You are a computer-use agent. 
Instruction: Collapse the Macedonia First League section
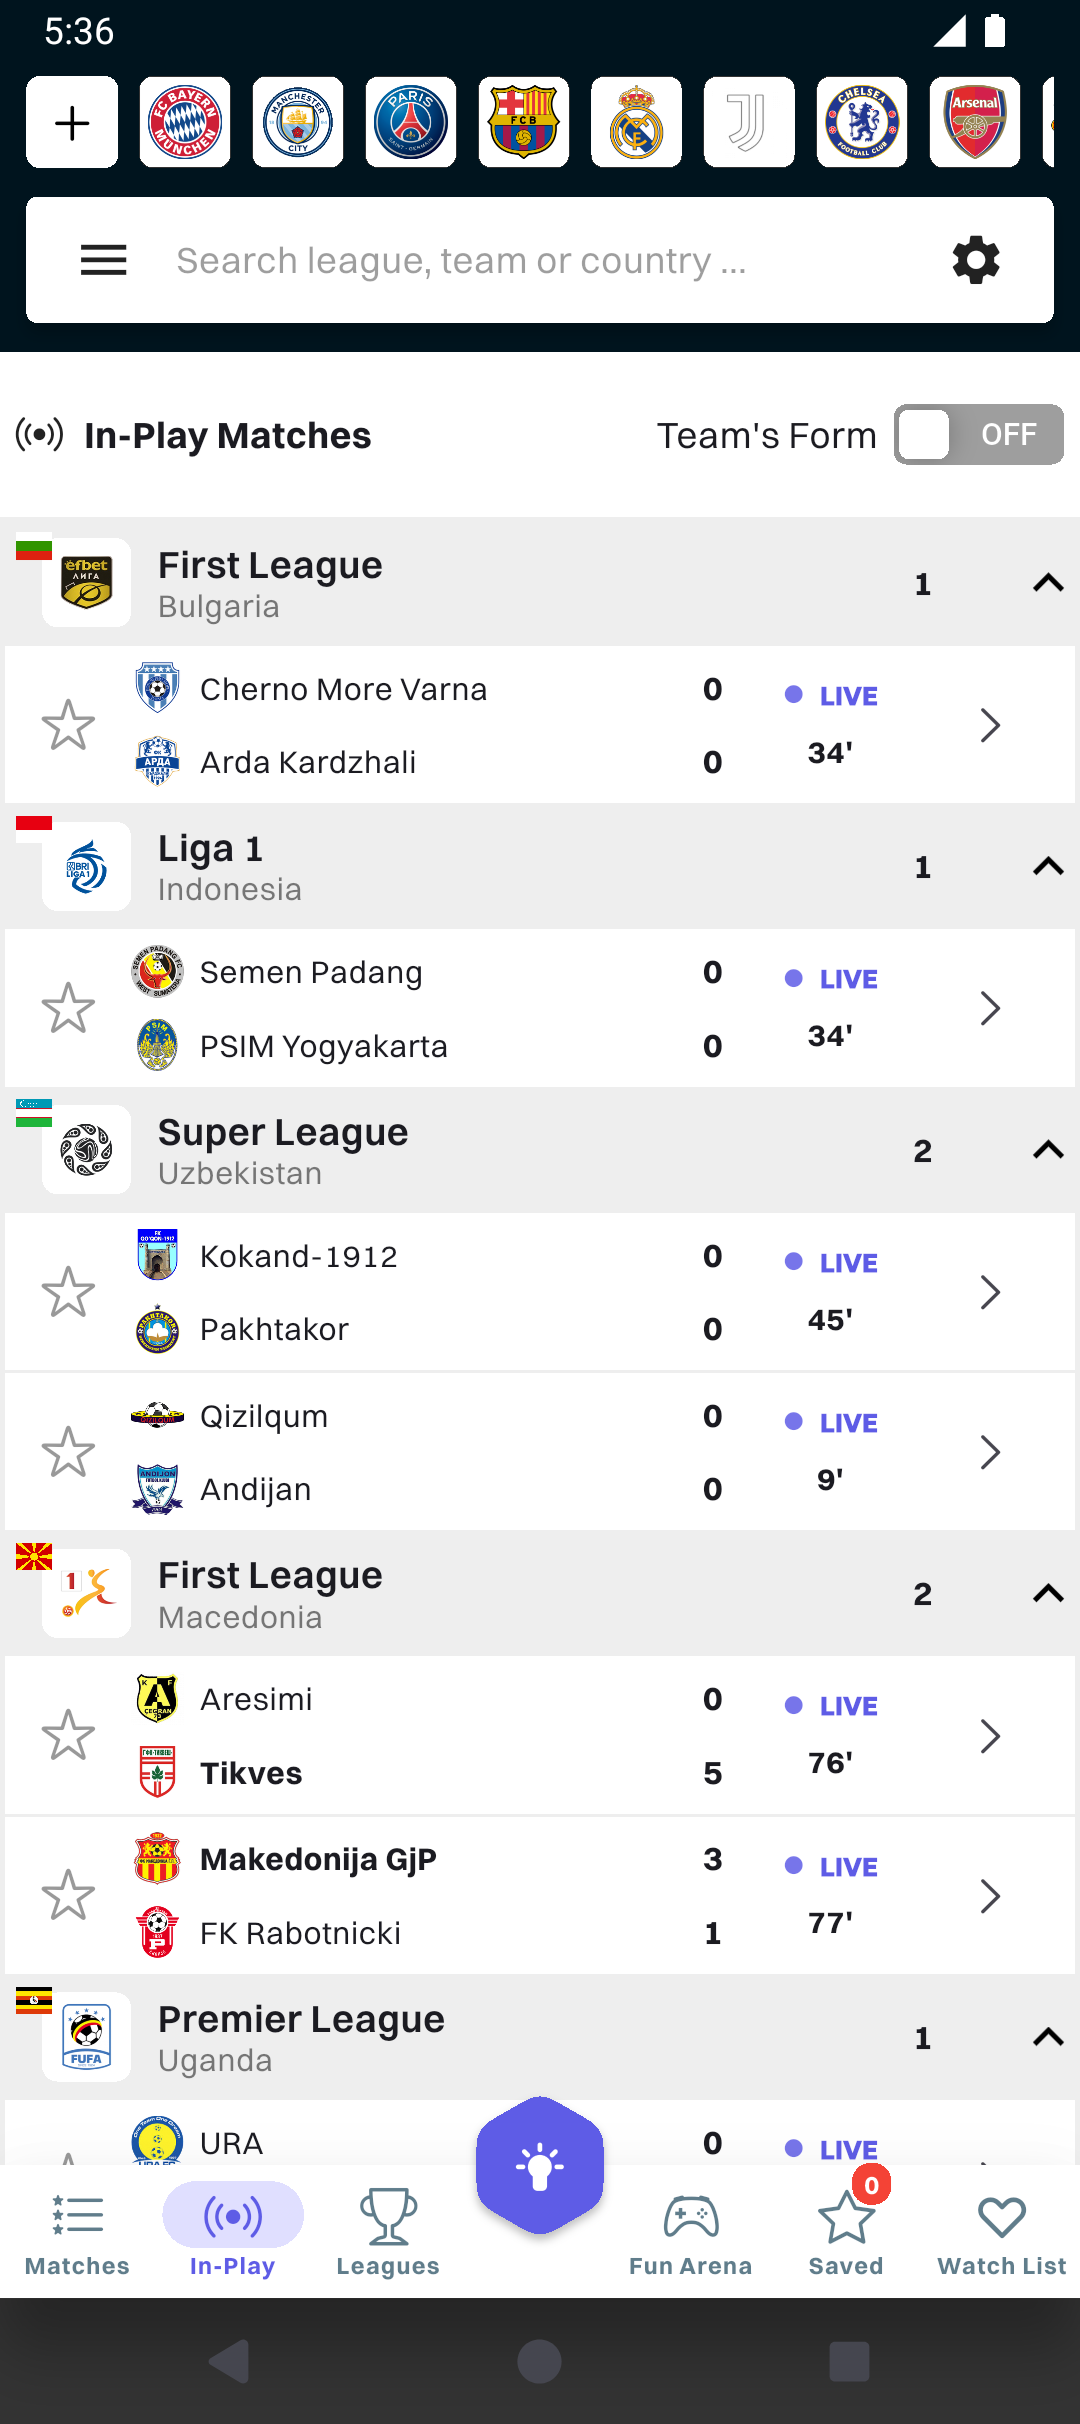[x=1048, y=1593]
